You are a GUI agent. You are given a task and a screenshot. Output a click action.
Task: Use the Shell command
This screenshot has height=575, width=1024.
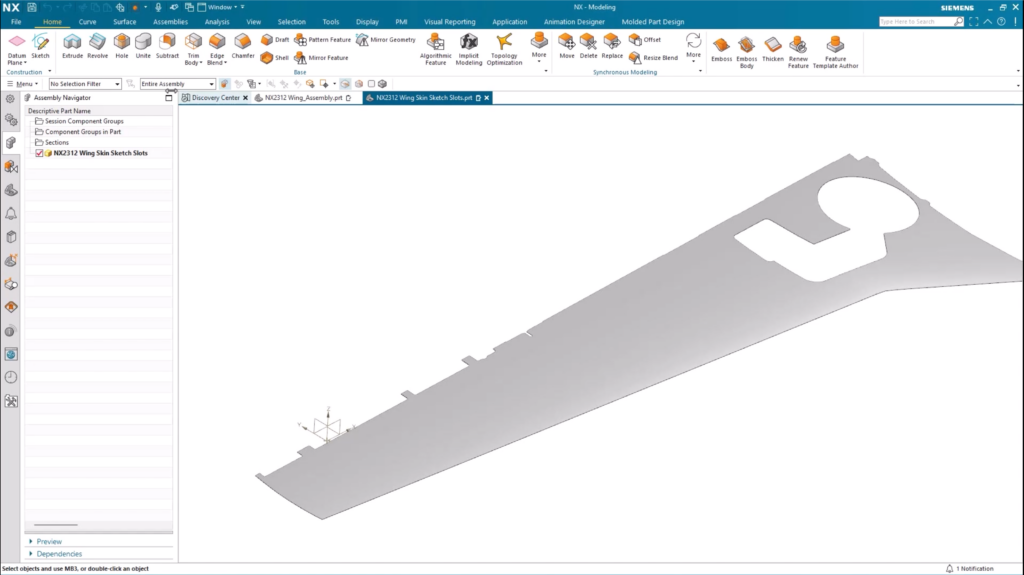point(275,58)
